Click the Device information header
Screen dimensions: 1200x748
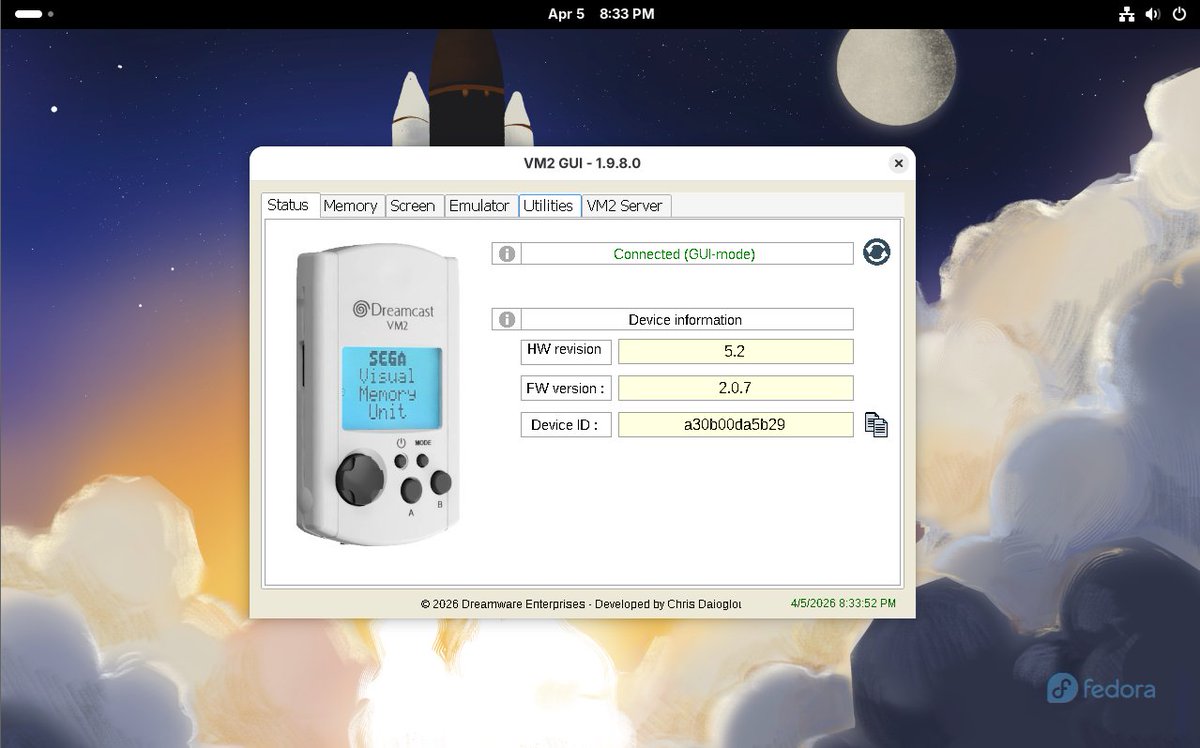[x=685, y=320]
